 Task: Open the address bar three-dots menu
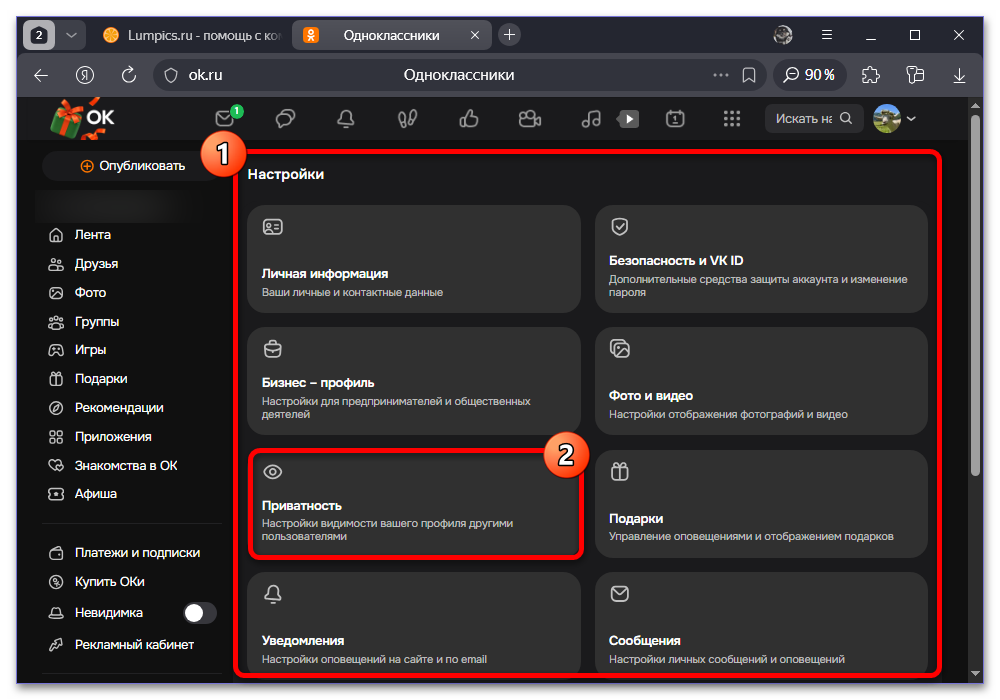click(x=721, y=75)
